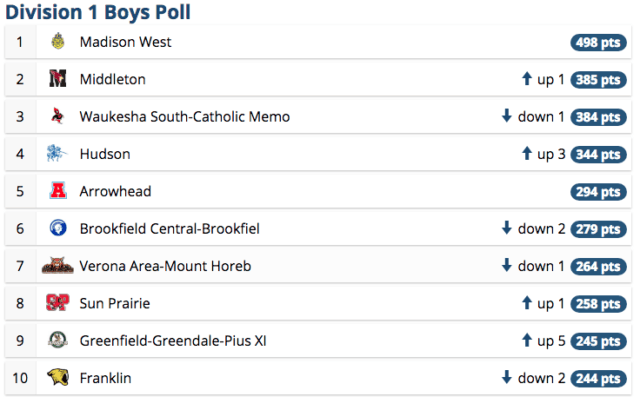Open Waukesha South-Catholic Memo team link

click(x=184, y=117)
